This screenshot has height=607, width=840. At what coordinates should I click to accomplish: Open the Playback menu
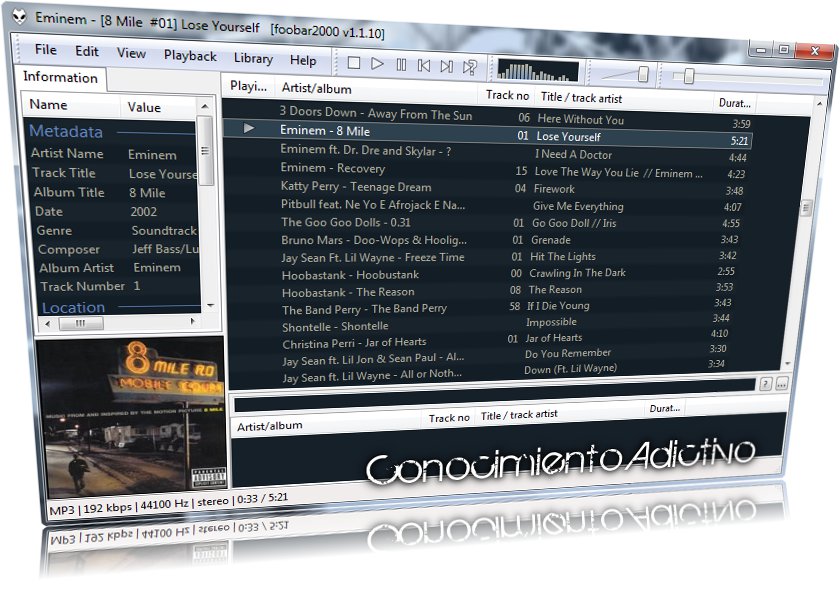click(x=189, y=58)
